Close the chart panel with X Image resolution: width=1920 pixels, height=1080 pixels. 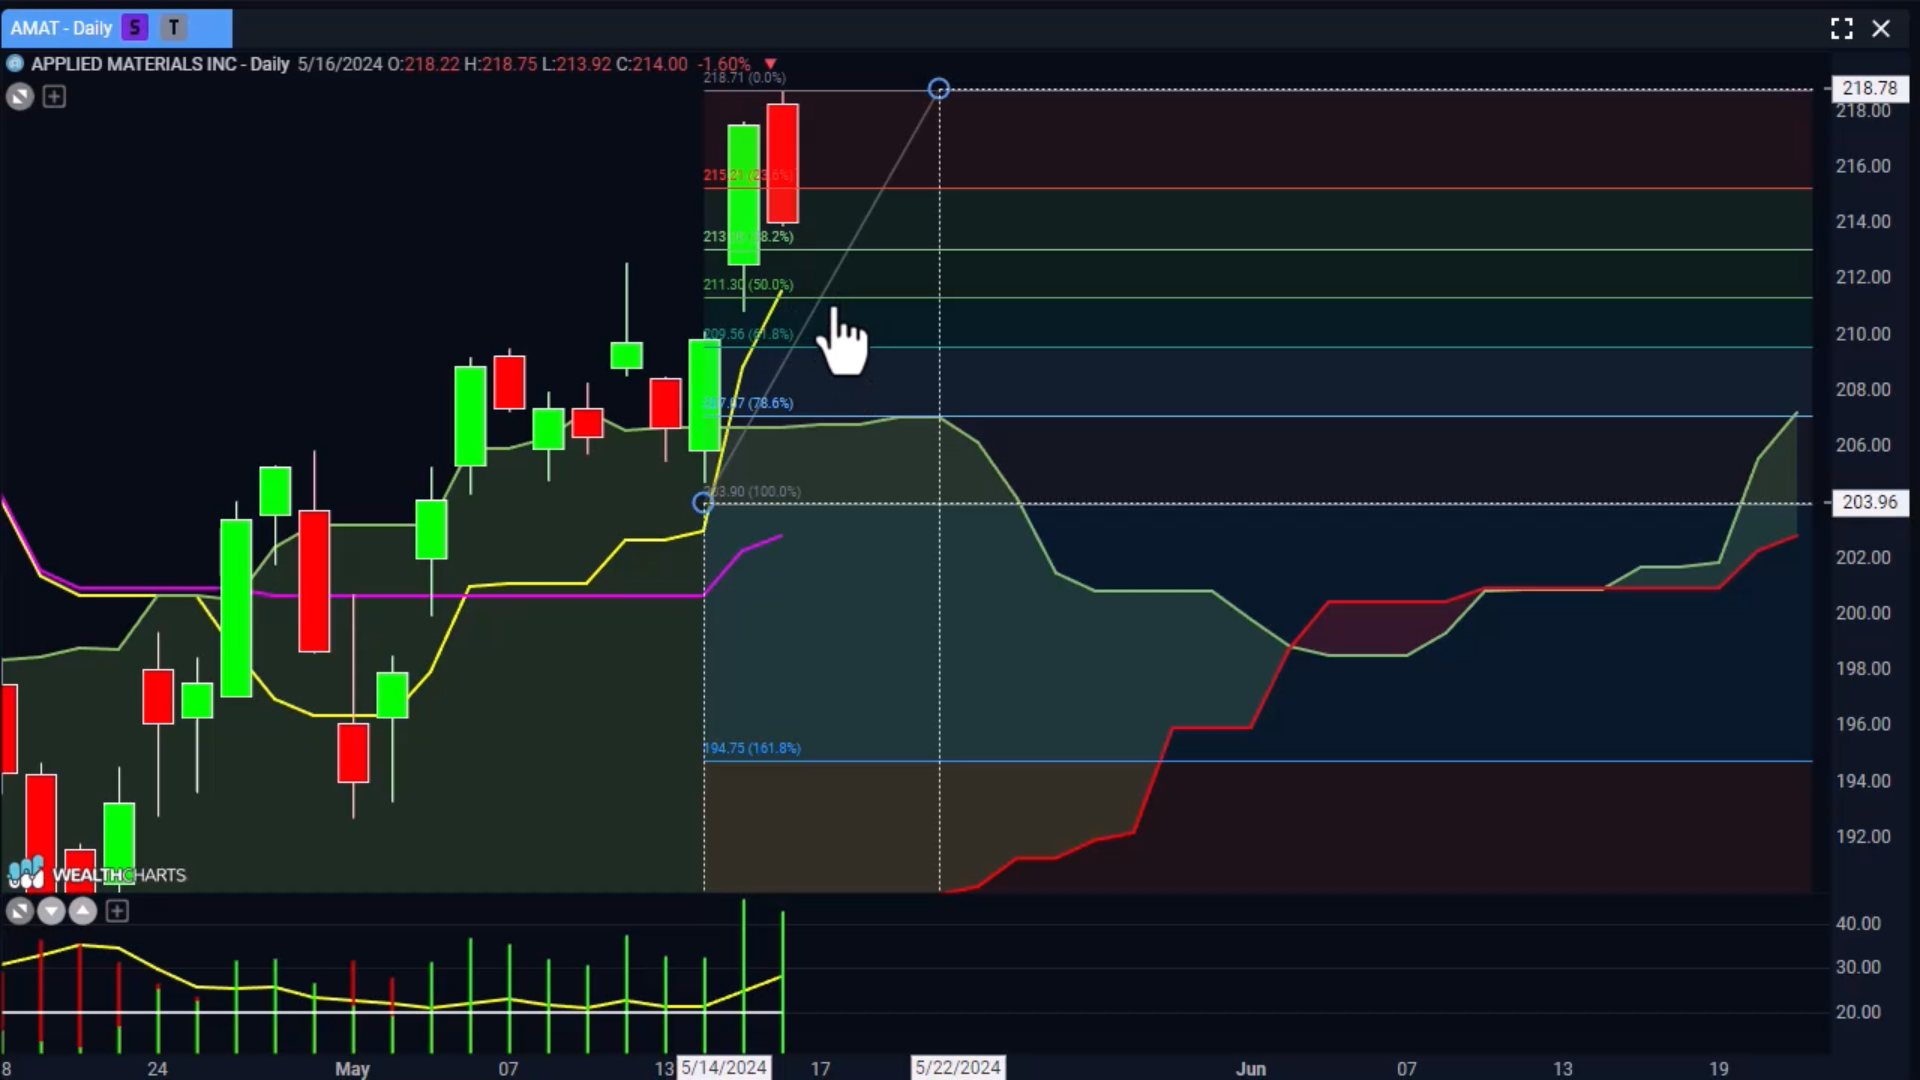point(1881,29)
